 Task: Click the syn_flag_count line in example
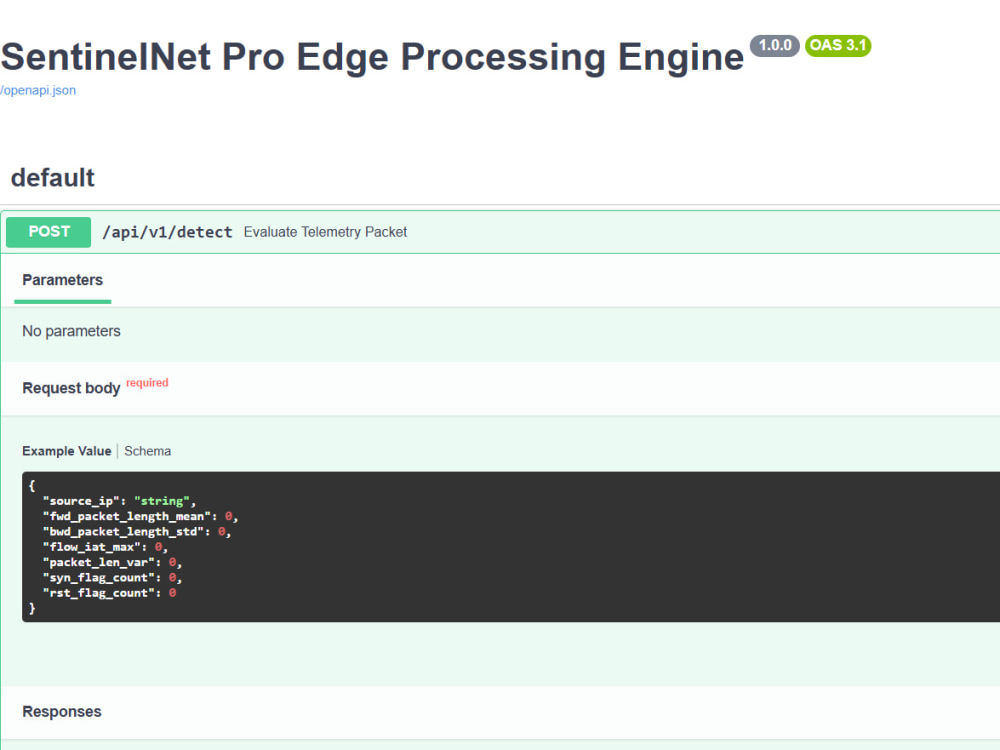[x=112, y=578]
